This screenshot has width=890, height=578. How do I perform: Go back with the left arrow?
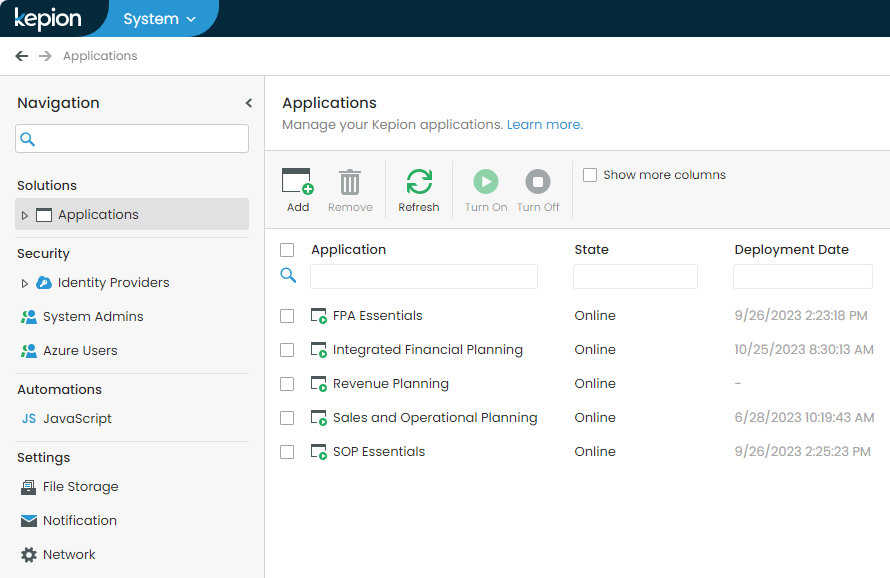(x=22, y=56)
